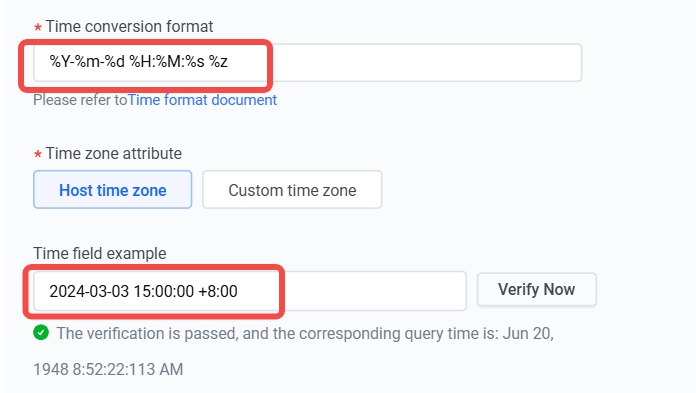696x393 pixels.
Task: Click the 1948 8:52:22:113 AM query time text
Action: (108, 369)
